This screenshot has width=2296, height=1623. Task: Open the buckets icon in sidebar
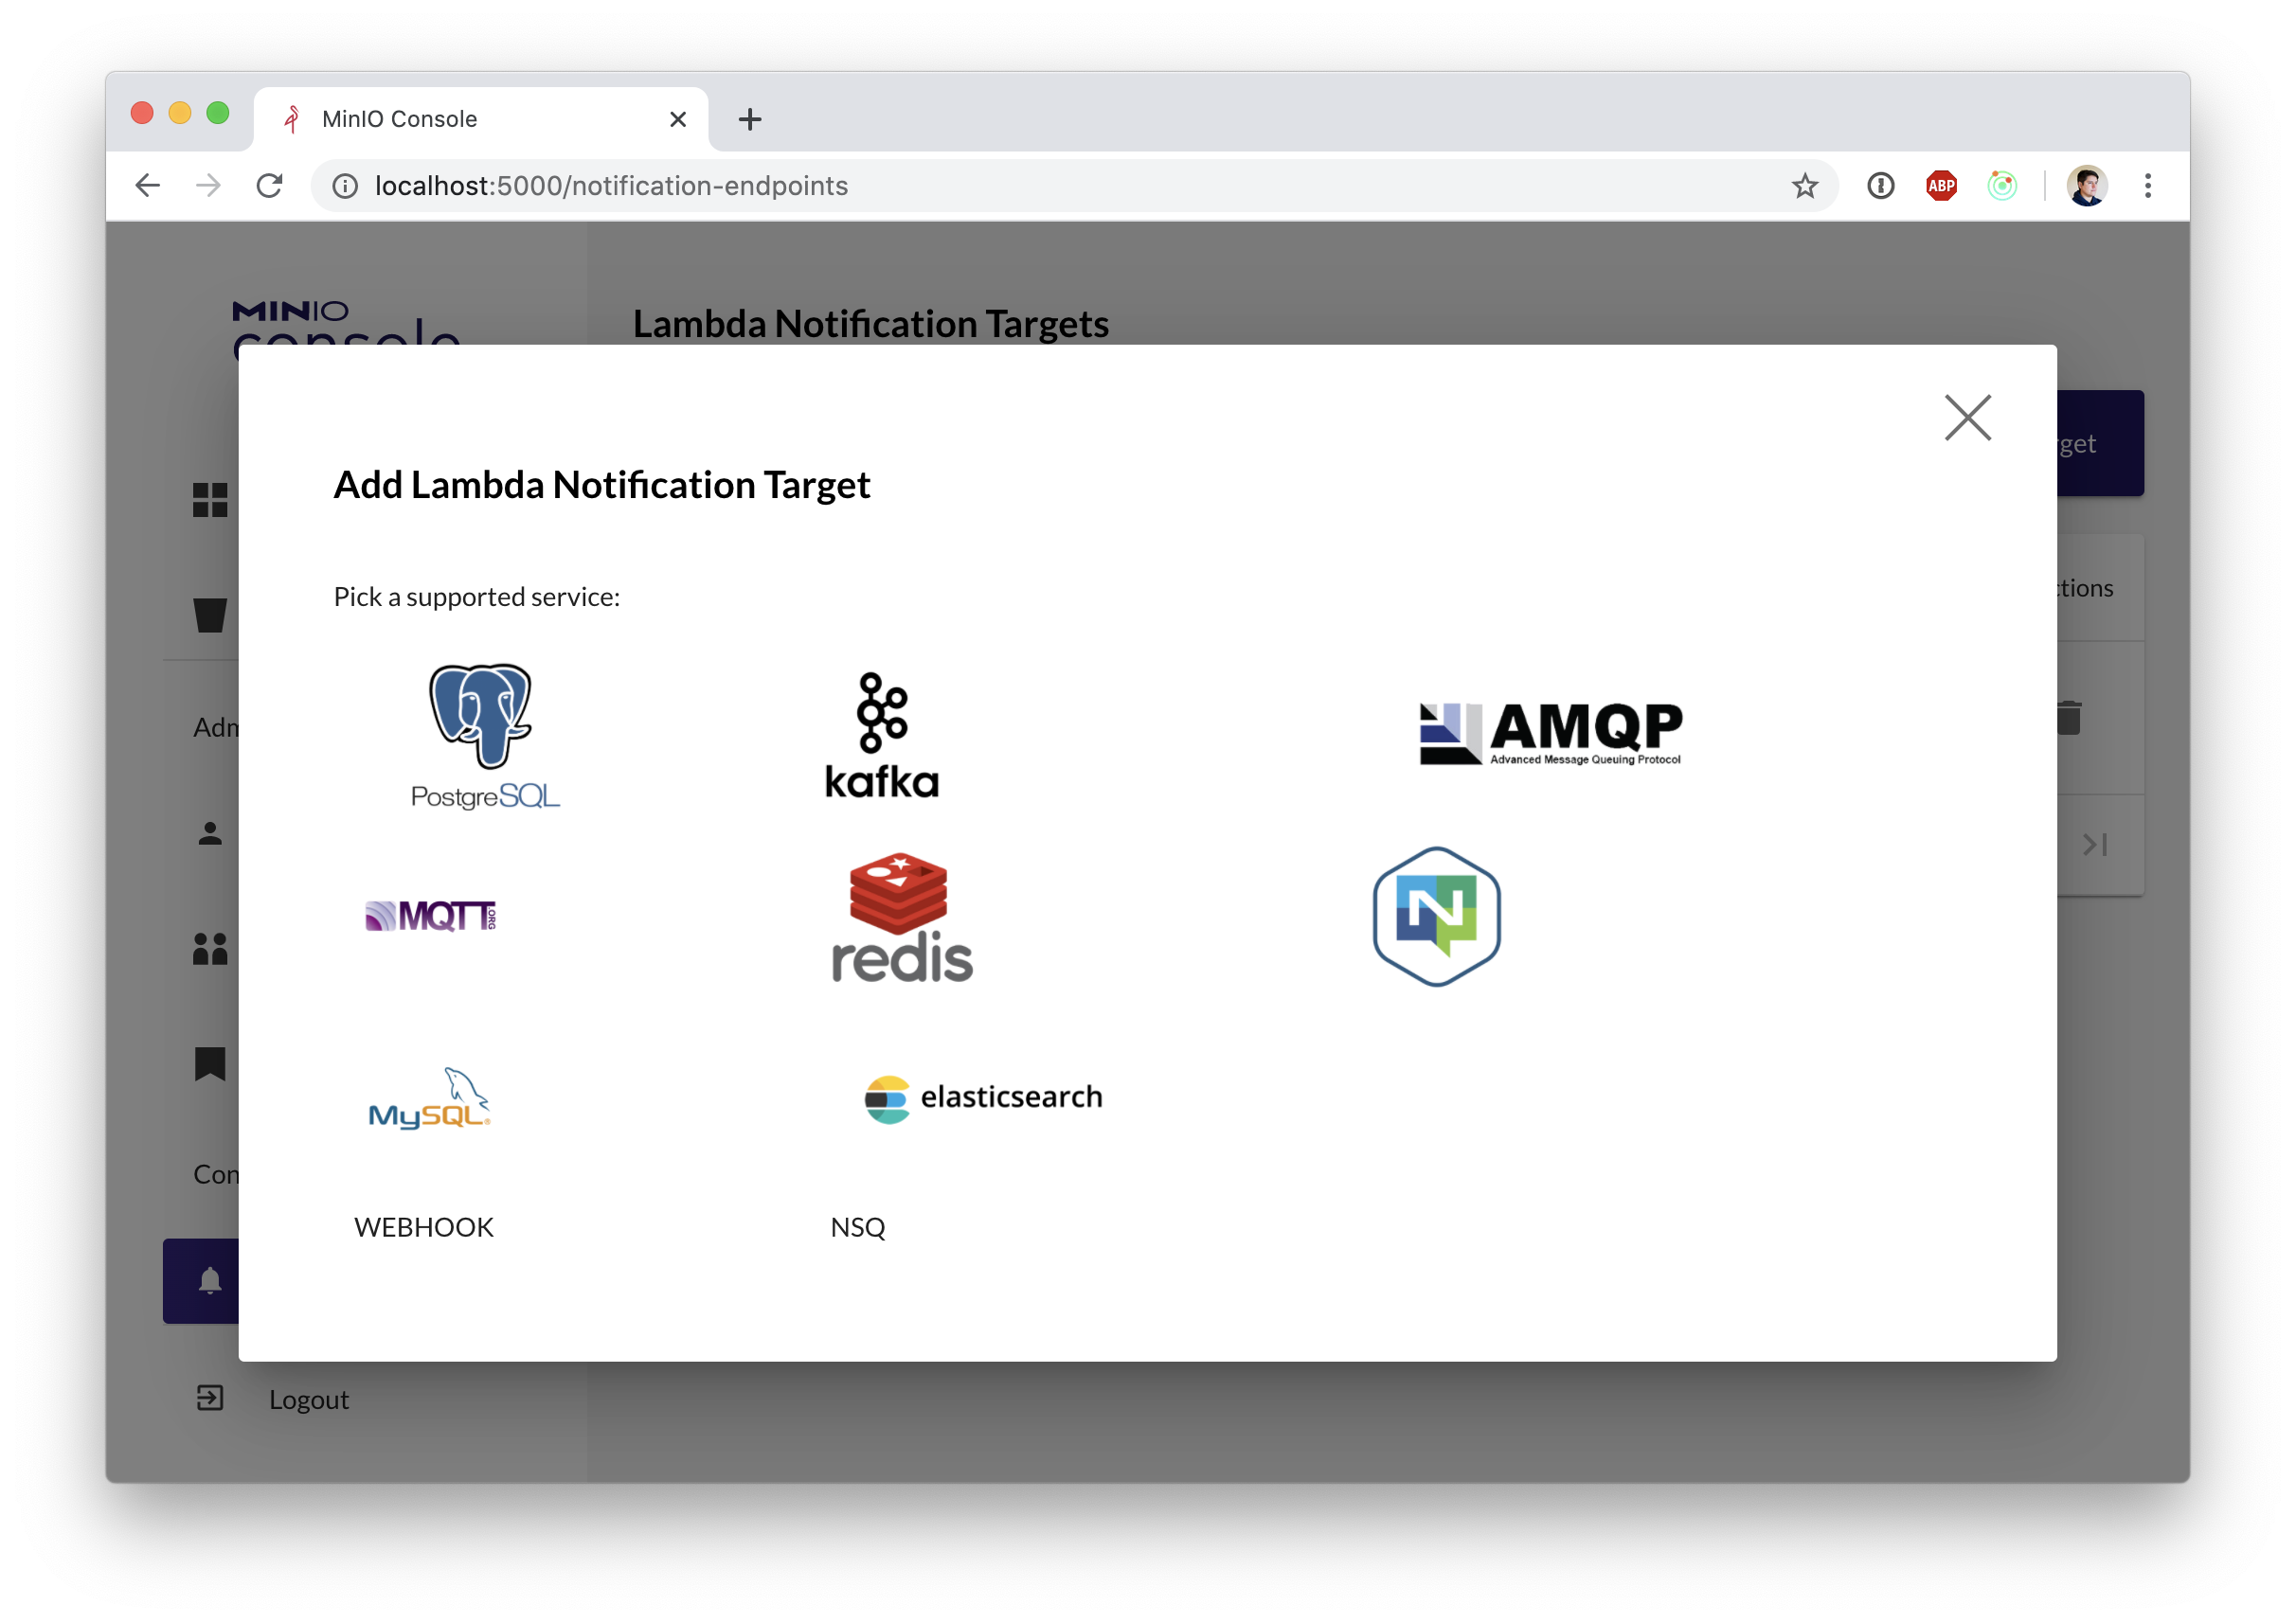(210, 615)
